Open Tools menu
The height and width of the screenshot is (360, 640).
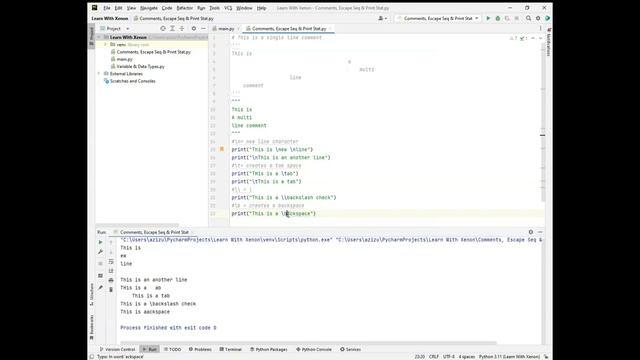click(x=214, y=8)
